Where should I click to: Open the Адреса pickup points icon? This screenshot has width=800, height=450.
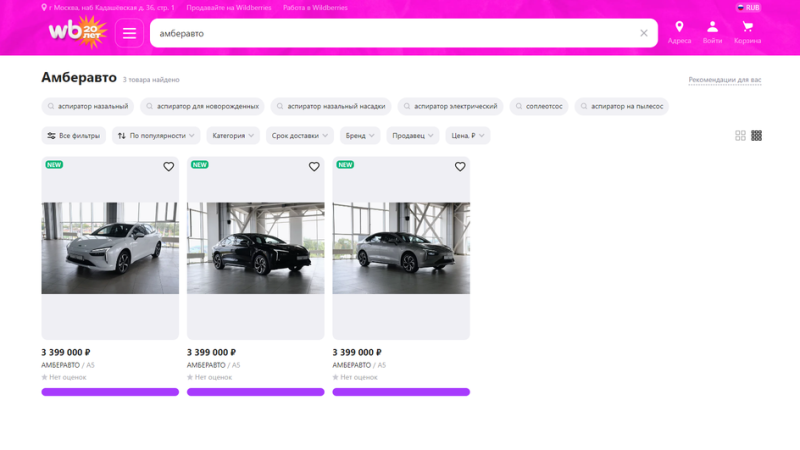(679, 33)
